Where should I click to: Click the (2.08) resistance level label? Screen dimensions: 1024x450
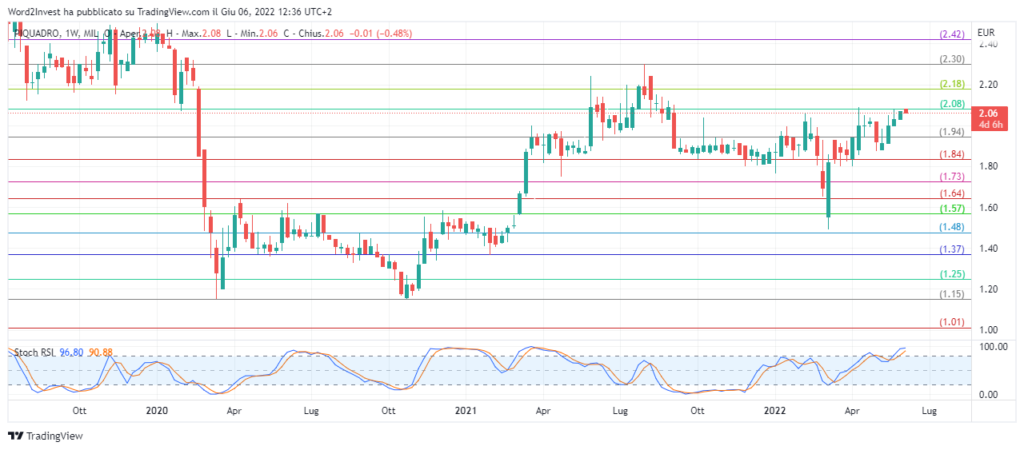point(951,104)
